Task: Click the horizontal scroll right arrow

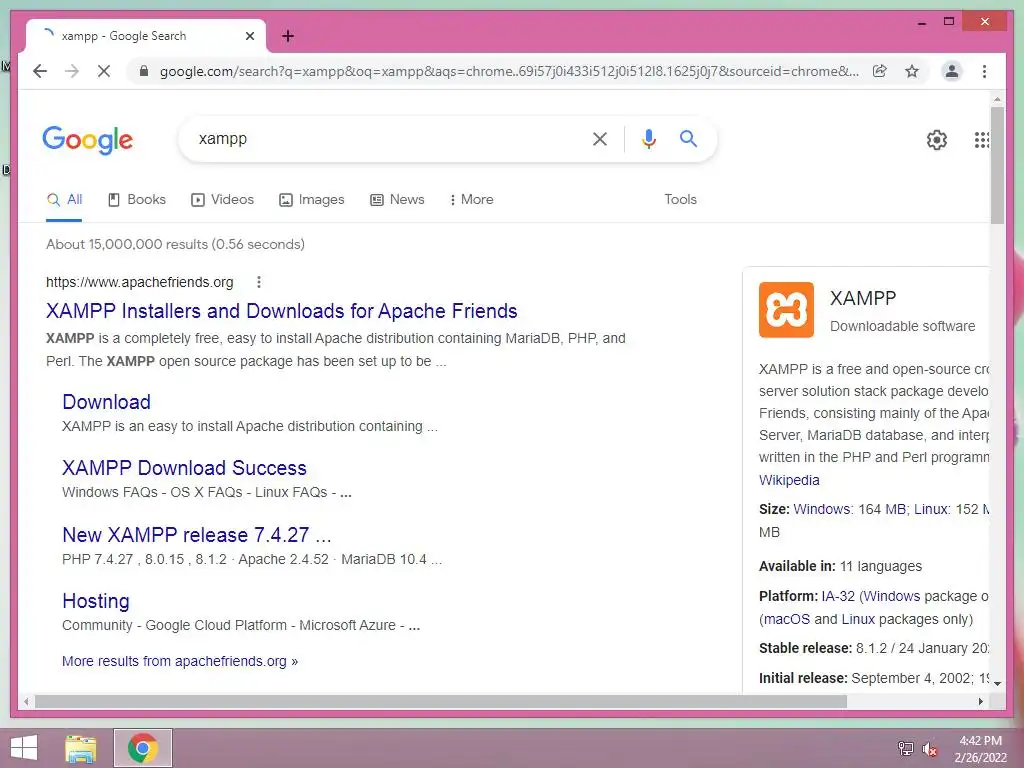Action: tap(980, 701)
